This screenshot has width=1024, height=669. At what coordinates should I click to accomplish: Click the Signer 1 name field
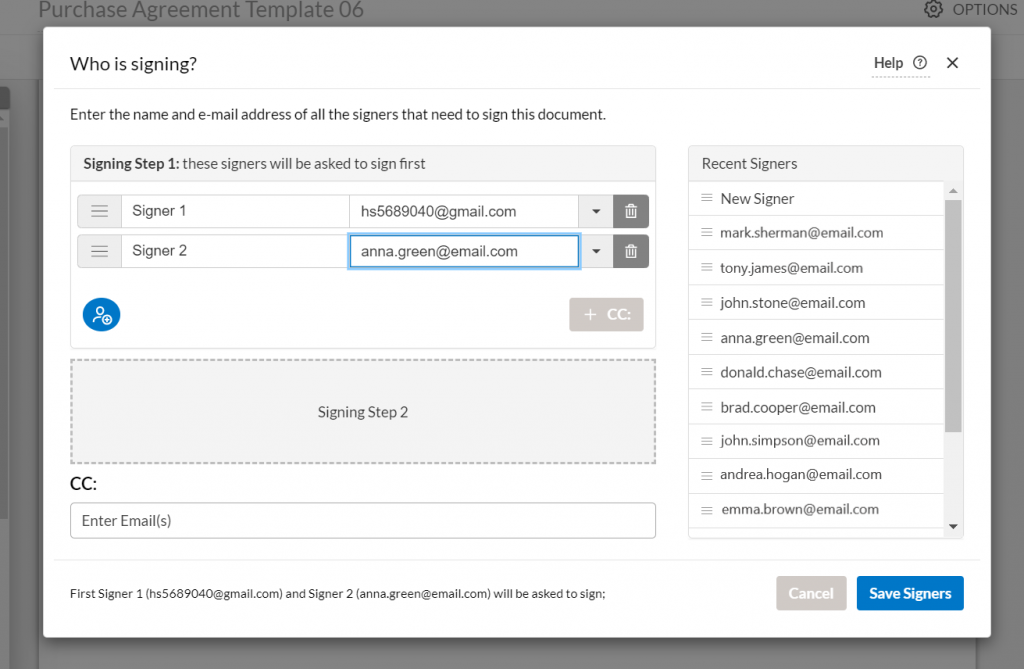(235, 211)
